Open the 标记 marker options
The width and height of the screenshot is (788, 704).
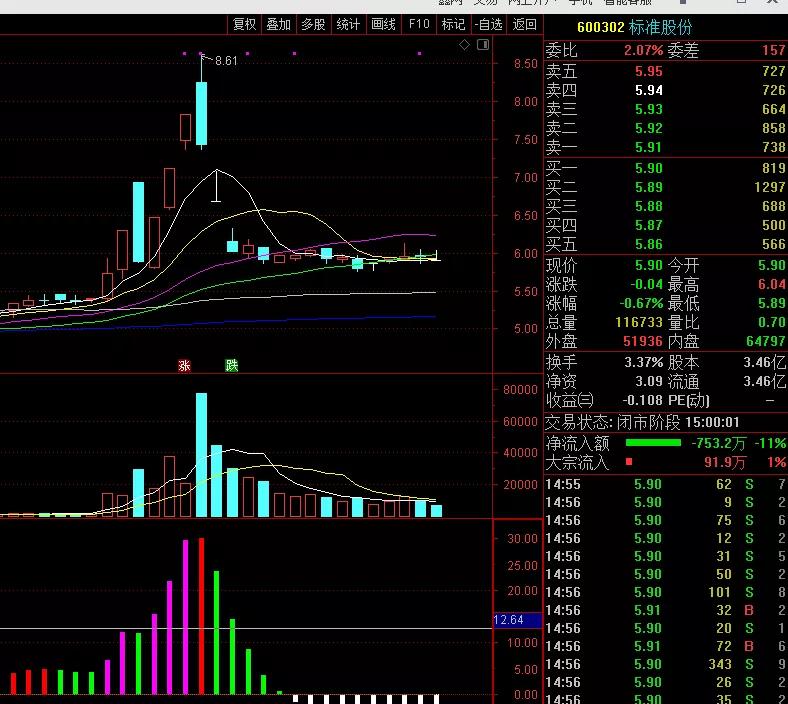[x=453, y=24]
